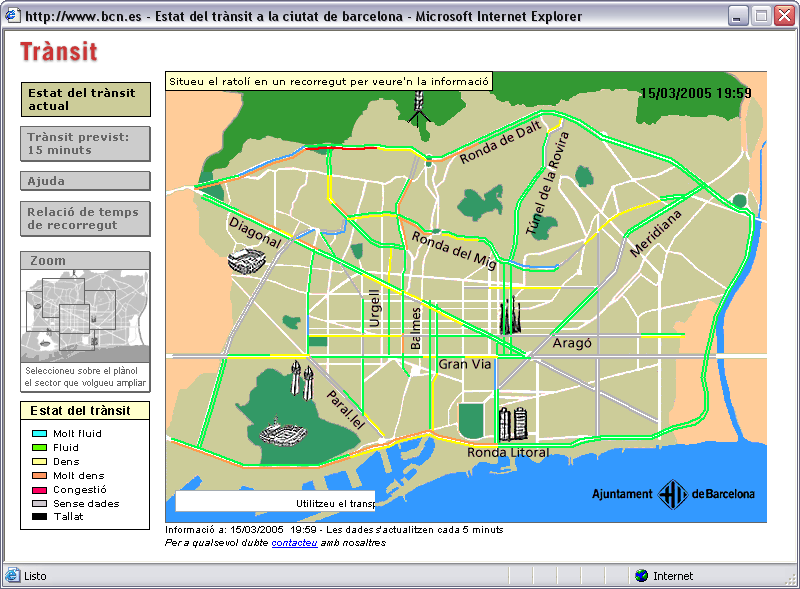Screen dimensions: 800x589
Task: Click the Trànsit page heading
Action: click(59, 52)
